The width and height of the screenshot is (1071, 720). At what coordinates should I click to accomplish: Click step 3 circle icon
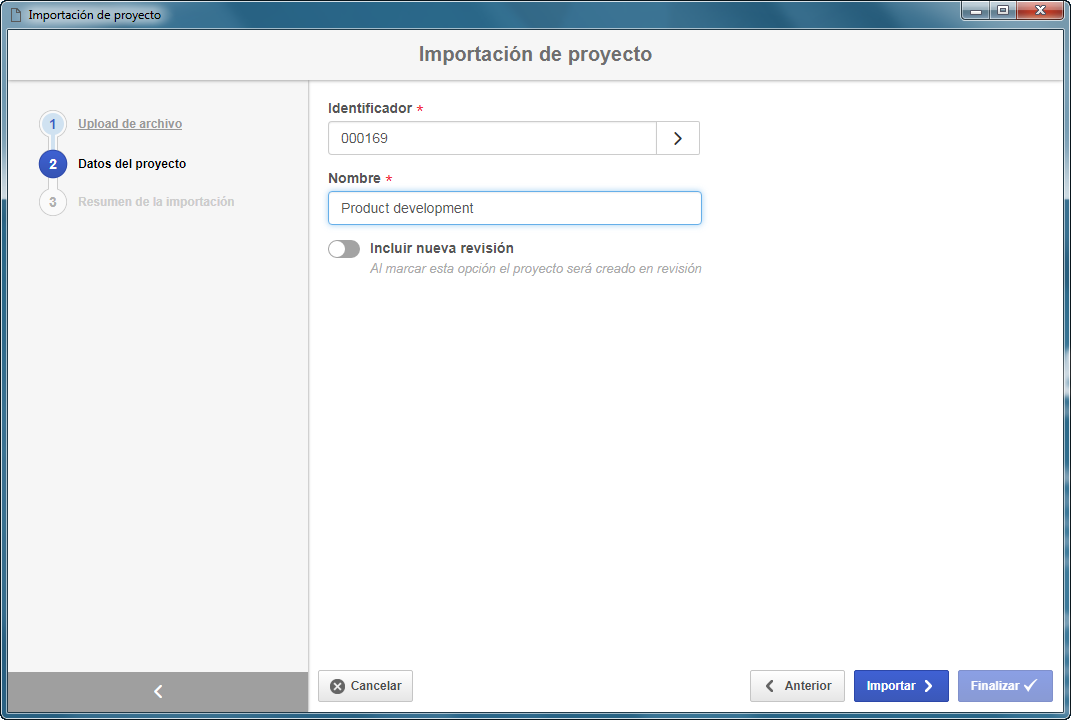(53, 202)
